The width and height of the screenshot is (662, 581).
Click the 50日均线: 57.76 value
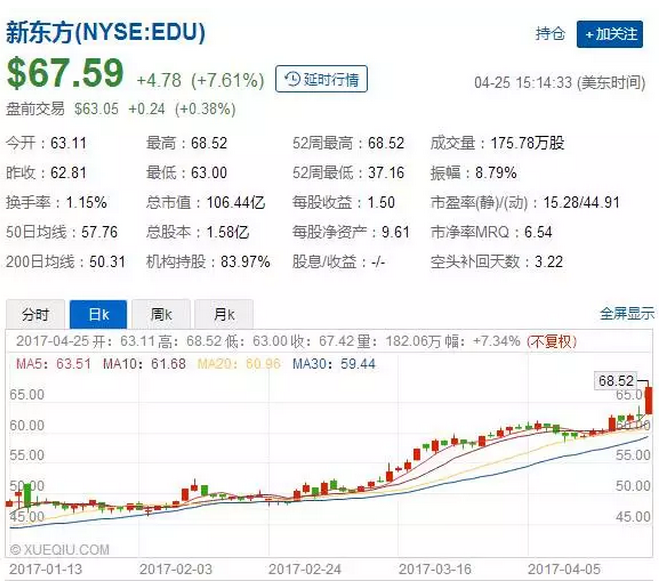[x=100, y=232]
